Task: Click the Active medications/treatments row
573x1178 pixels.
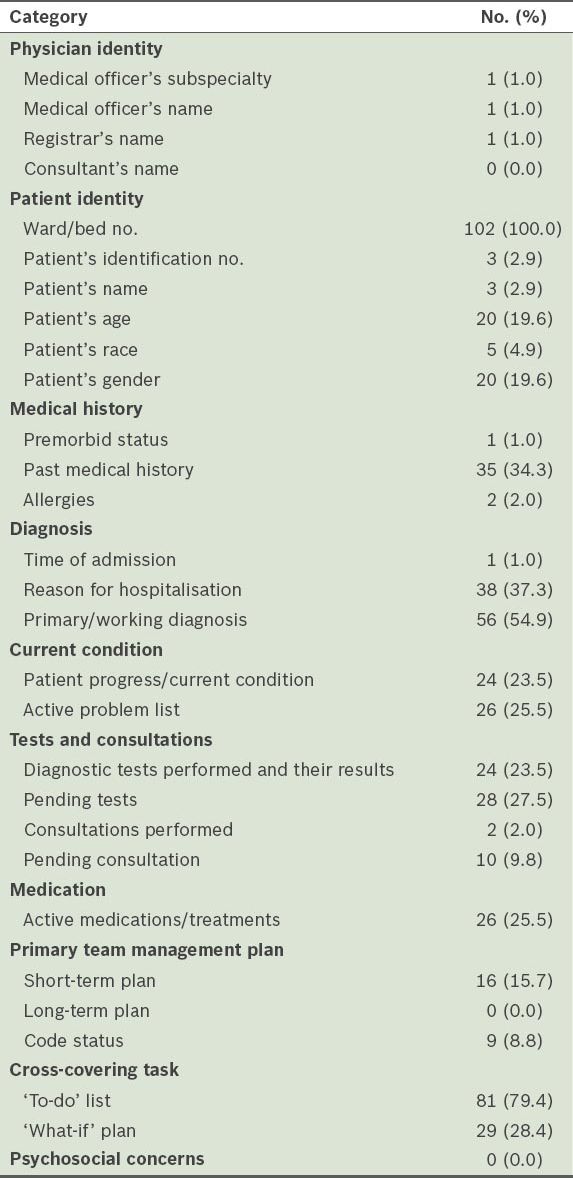Action: tap(286, 920)
